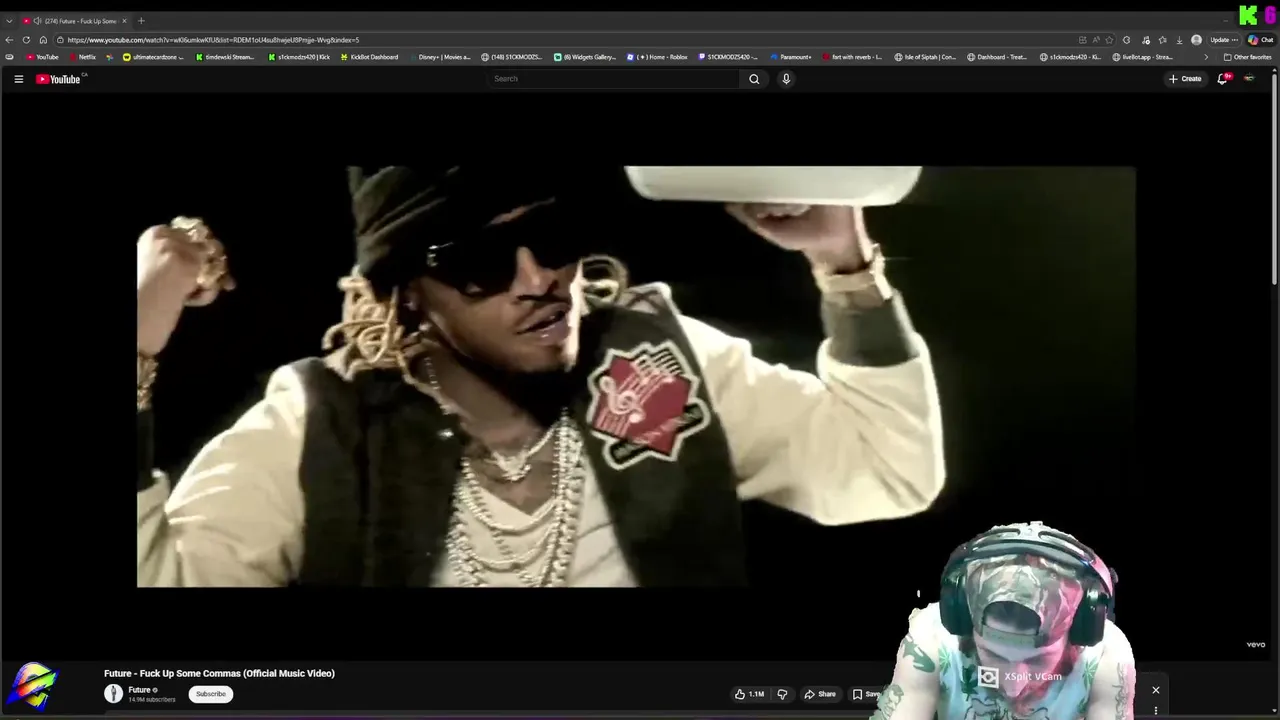Viewport: 1280px width, 720px height.
Task: Open the livebot.app Stream bookmark
Action: coord(1143,57)
